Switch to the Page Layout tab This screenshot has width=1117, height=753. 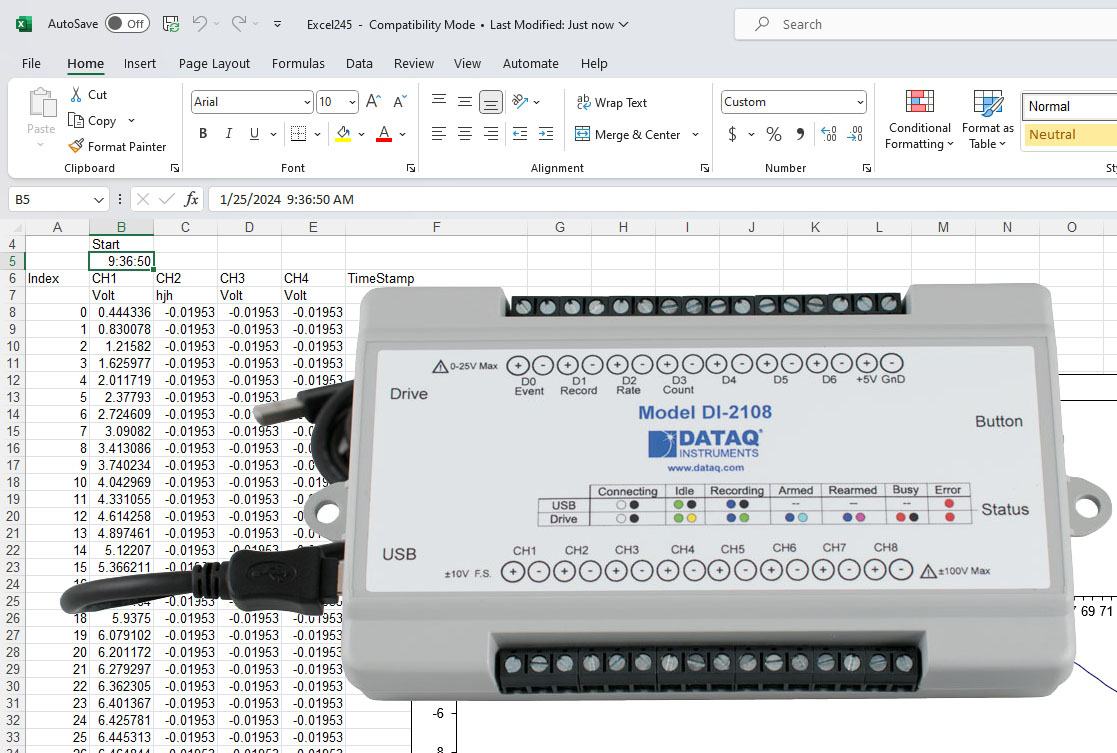tap(214, 63)
